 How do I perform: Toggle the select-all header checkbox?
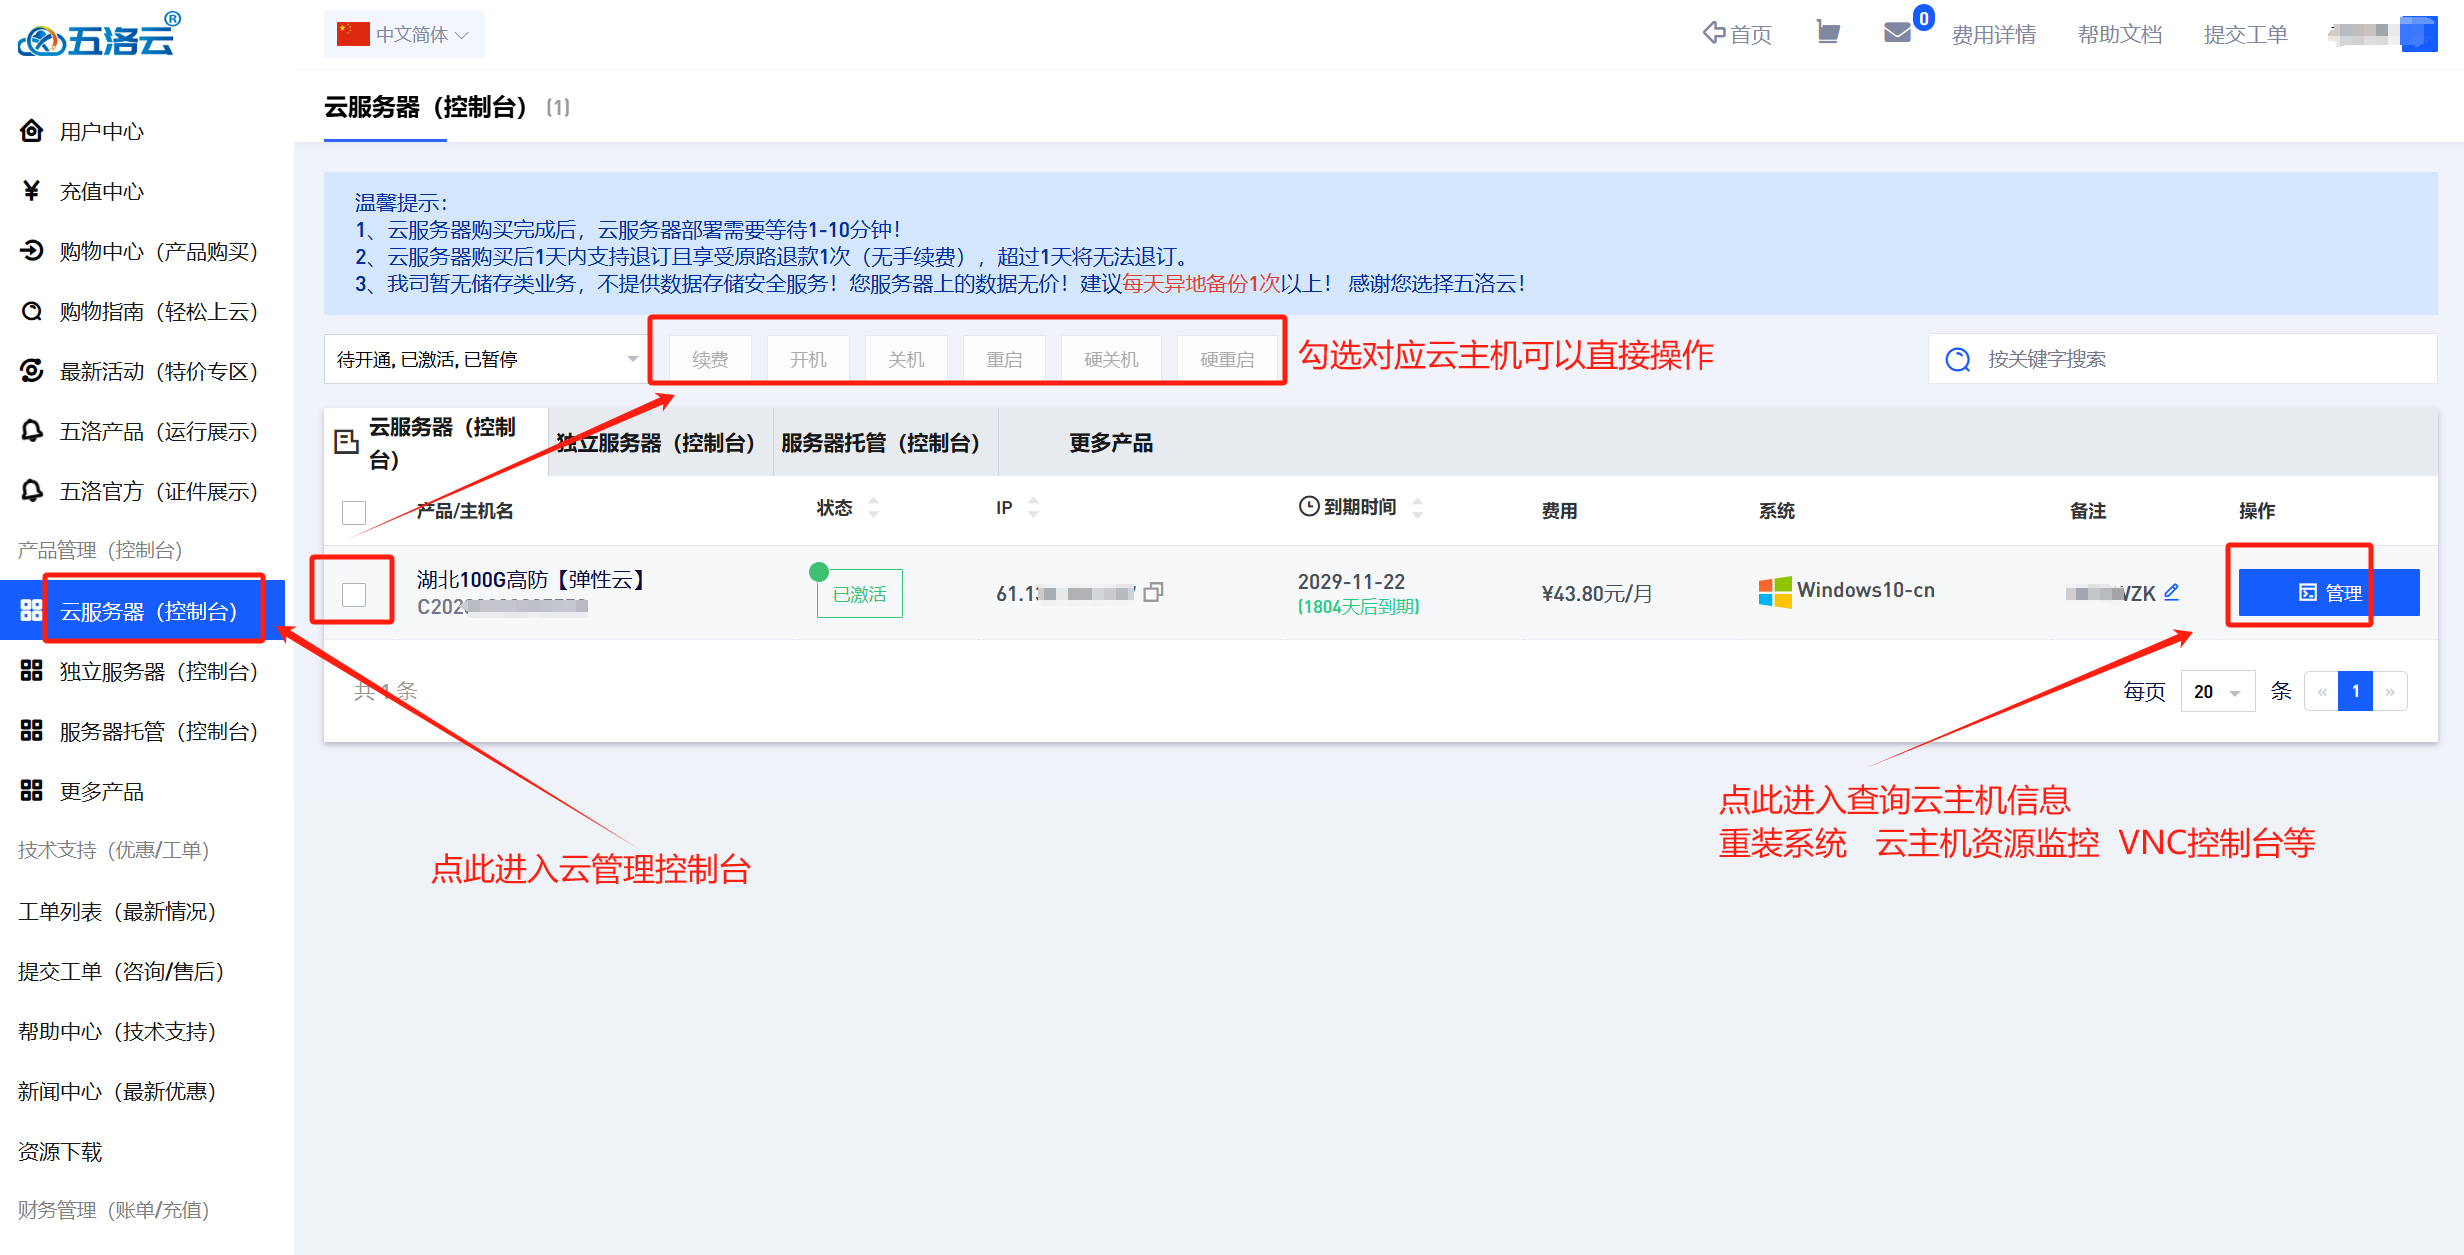354,512
